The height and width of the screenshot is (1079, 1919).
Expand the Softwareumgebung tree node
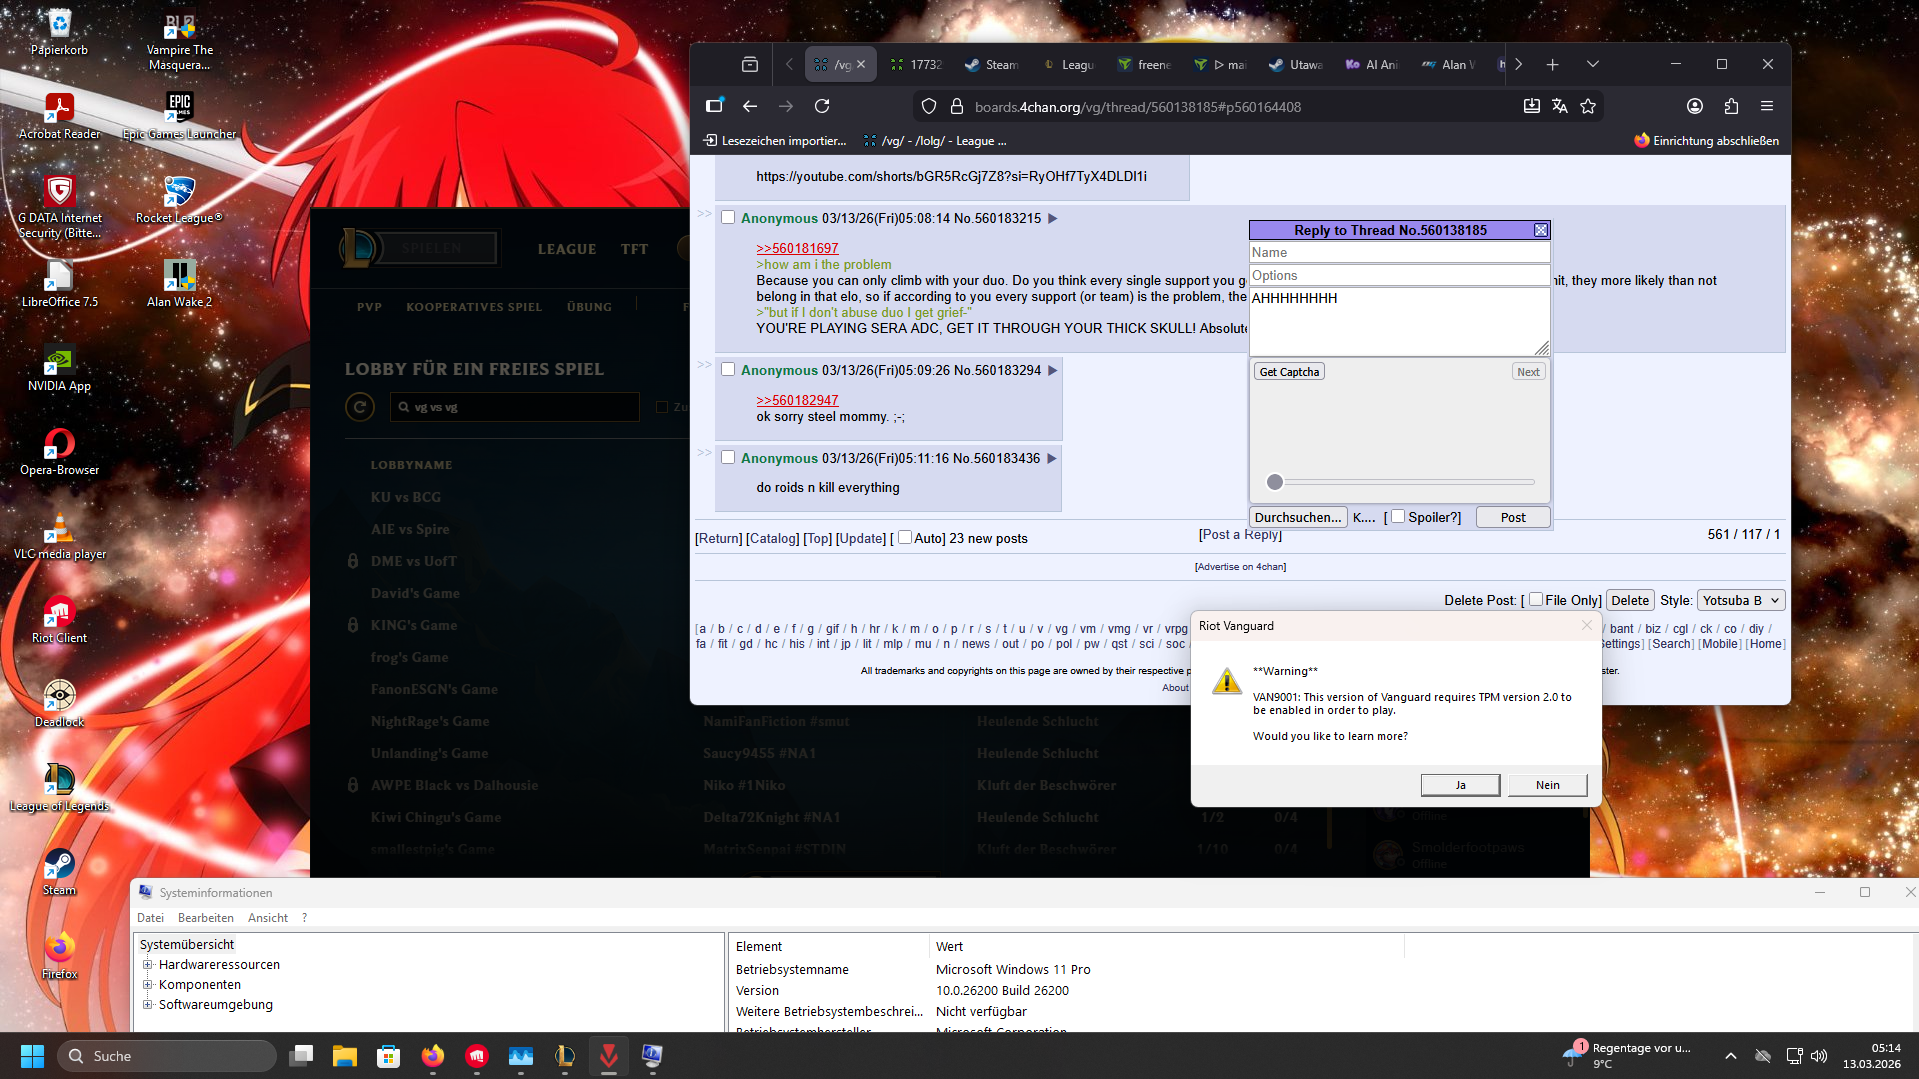pyautogui.click(x=148, y=1005)
